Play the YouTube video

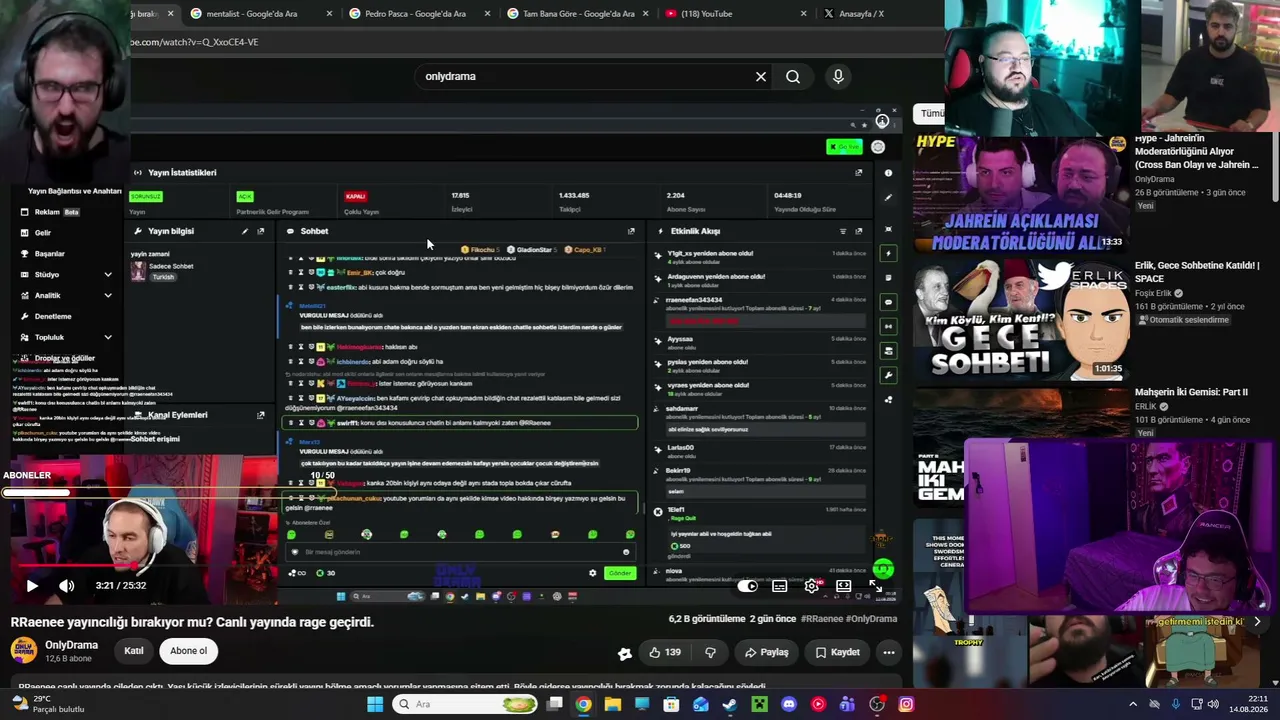(31, 586)
